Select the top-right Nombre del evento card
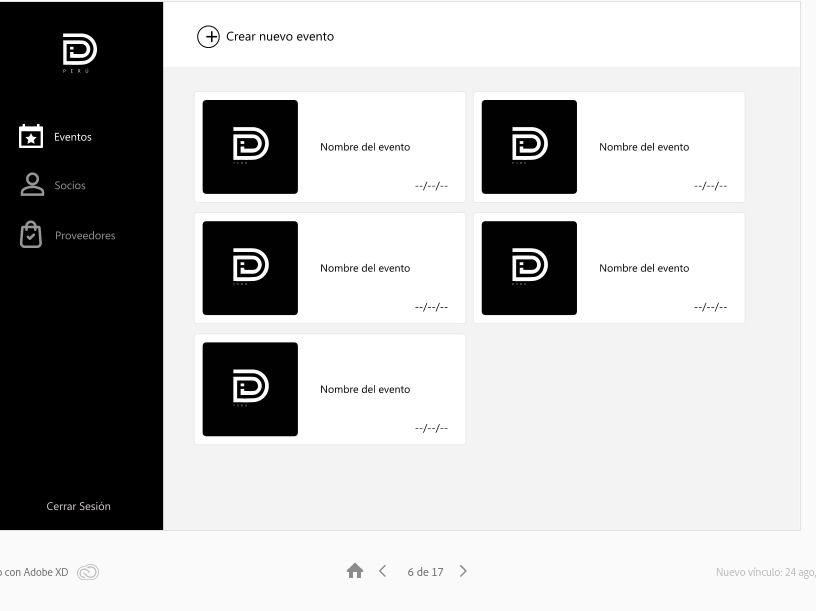This screenshot has height=611, width=816. [x=644, y=146]
